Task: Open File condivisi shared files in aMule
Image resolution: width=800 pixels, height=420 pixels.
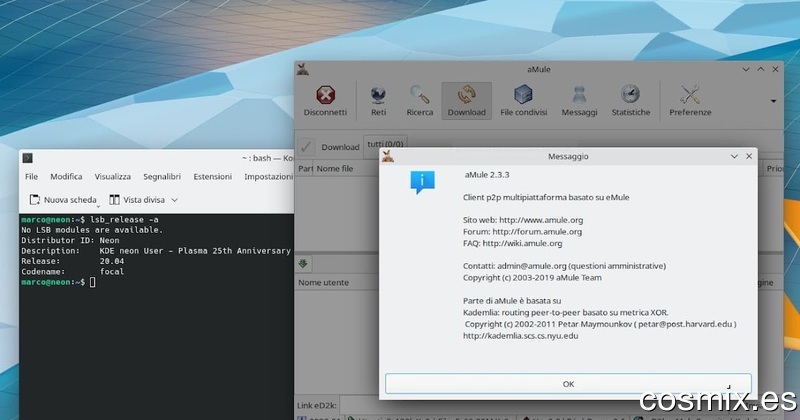Action: 523,101
